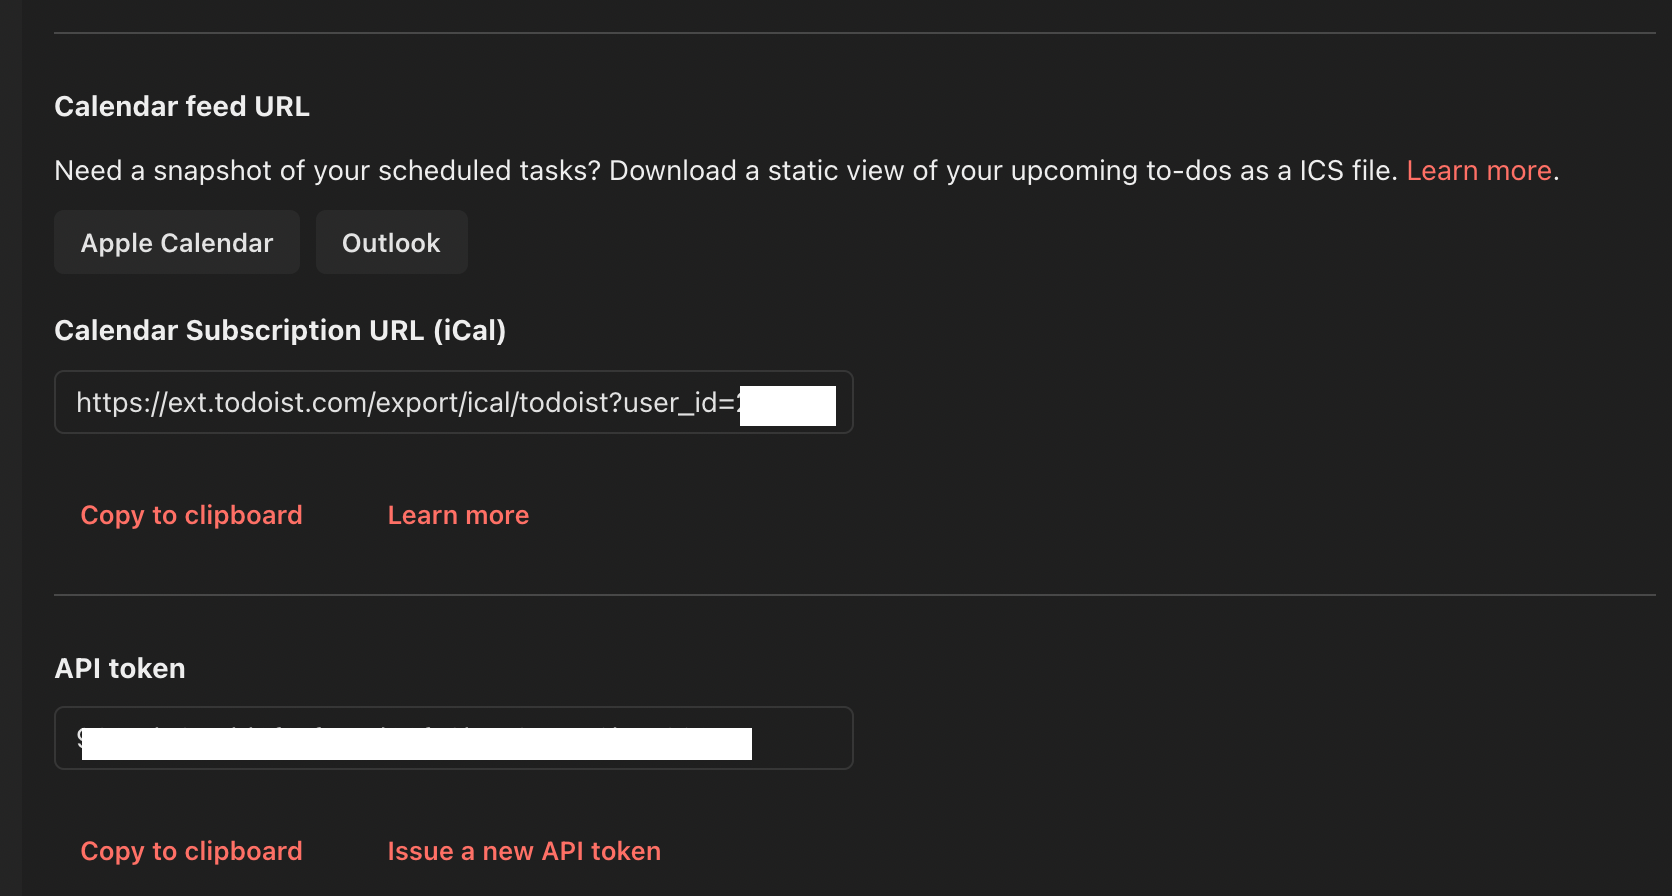Click the Calendar Subscription URL (iCal) heading

pos(280,331)
